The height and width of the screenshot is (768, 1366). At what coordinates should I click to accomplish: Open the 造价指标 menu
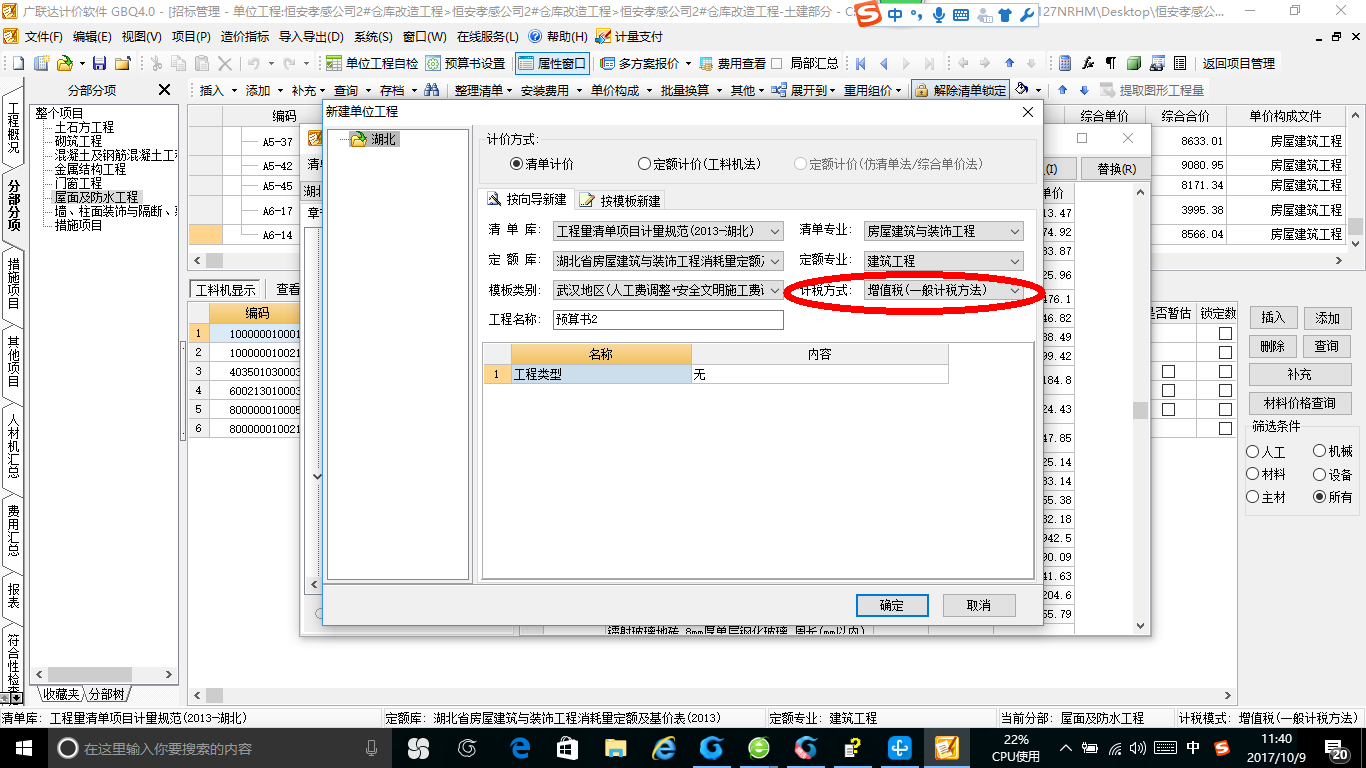coord(244,37)
